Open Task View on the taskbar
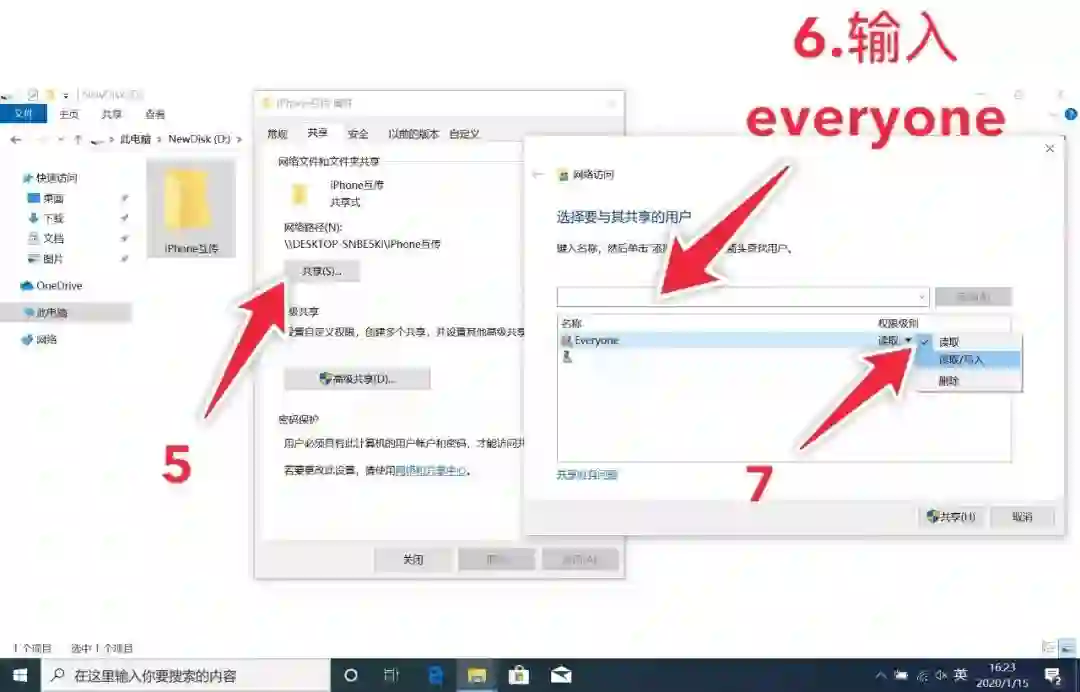The height and width of the screenshot is (692, 1080). (x=392, y=675)
